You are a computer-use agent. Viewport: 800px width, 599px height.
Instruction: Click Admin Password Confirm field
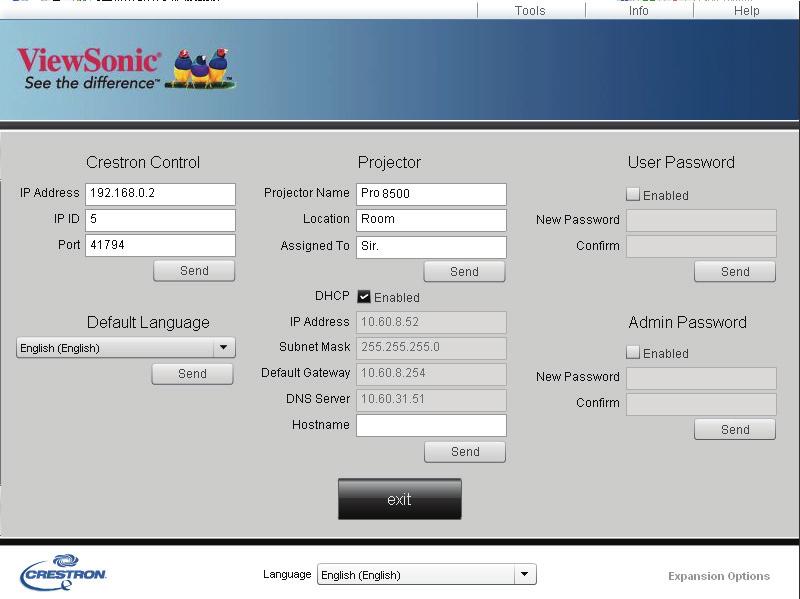[702, 404]
